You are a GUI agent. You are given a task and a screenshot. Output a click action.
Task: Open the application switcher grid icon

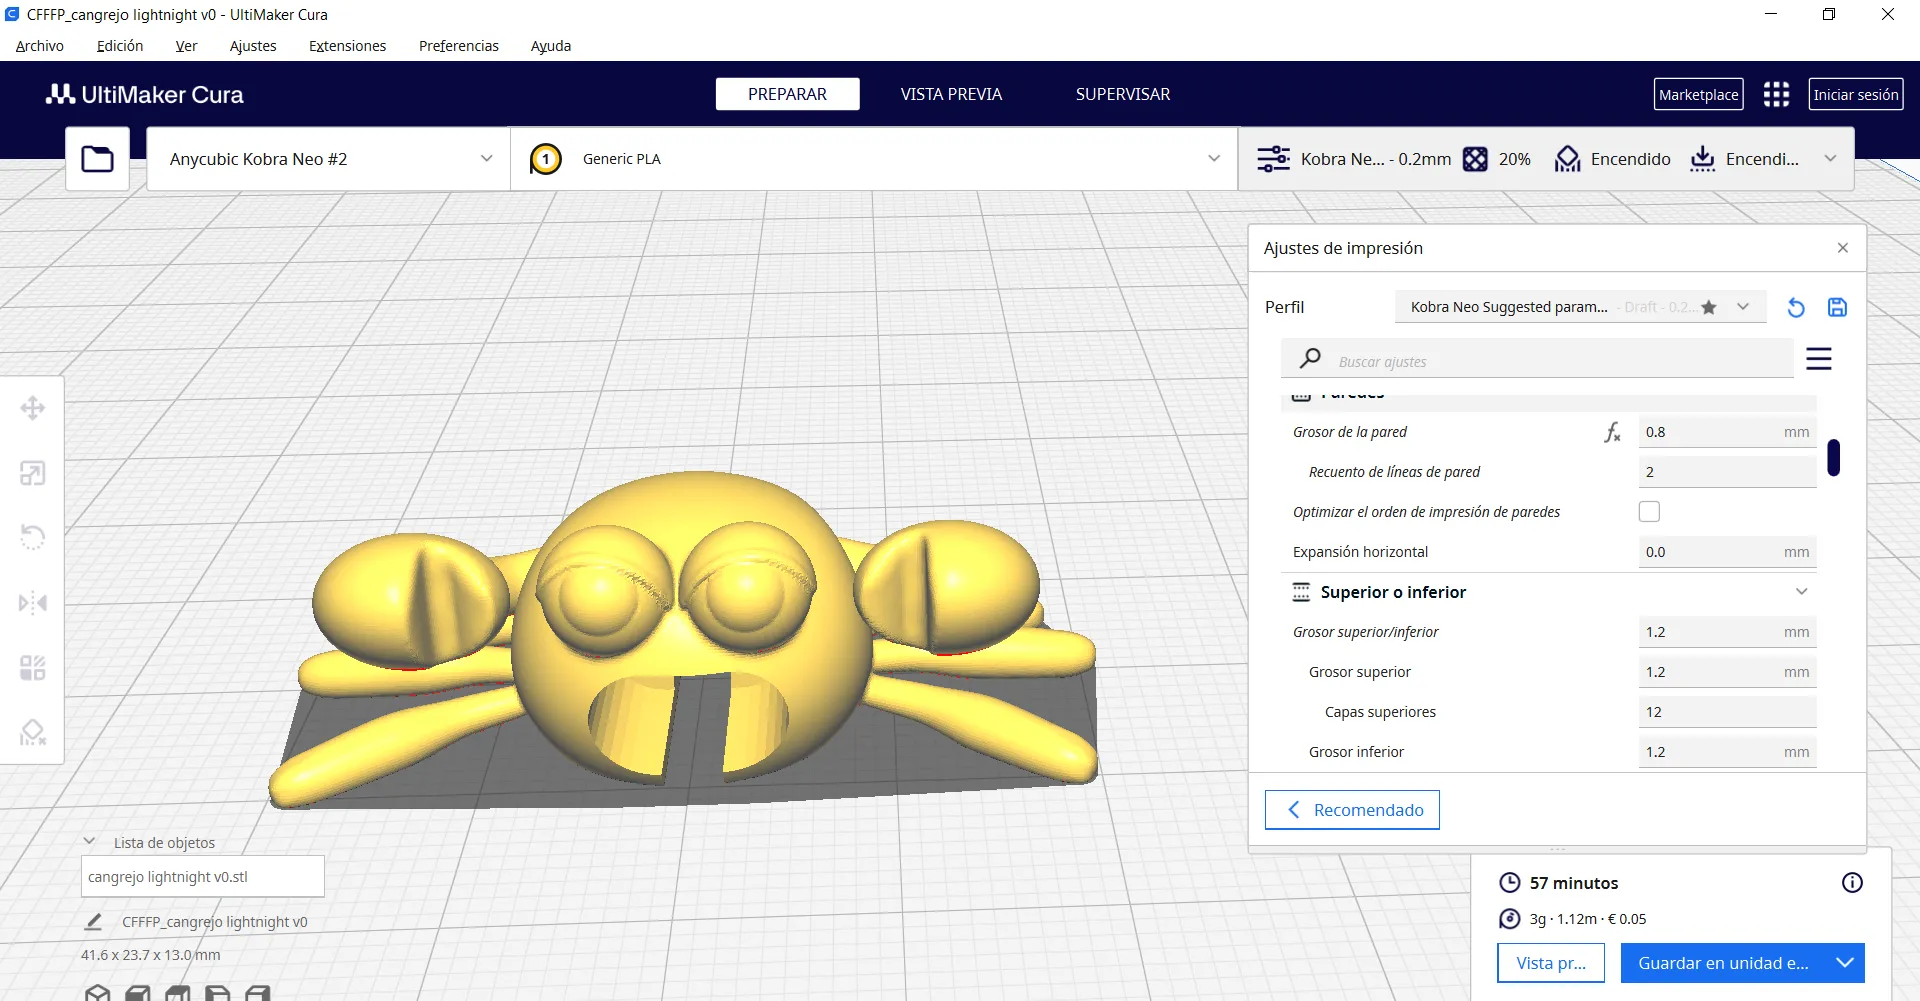pos(1776,94)
